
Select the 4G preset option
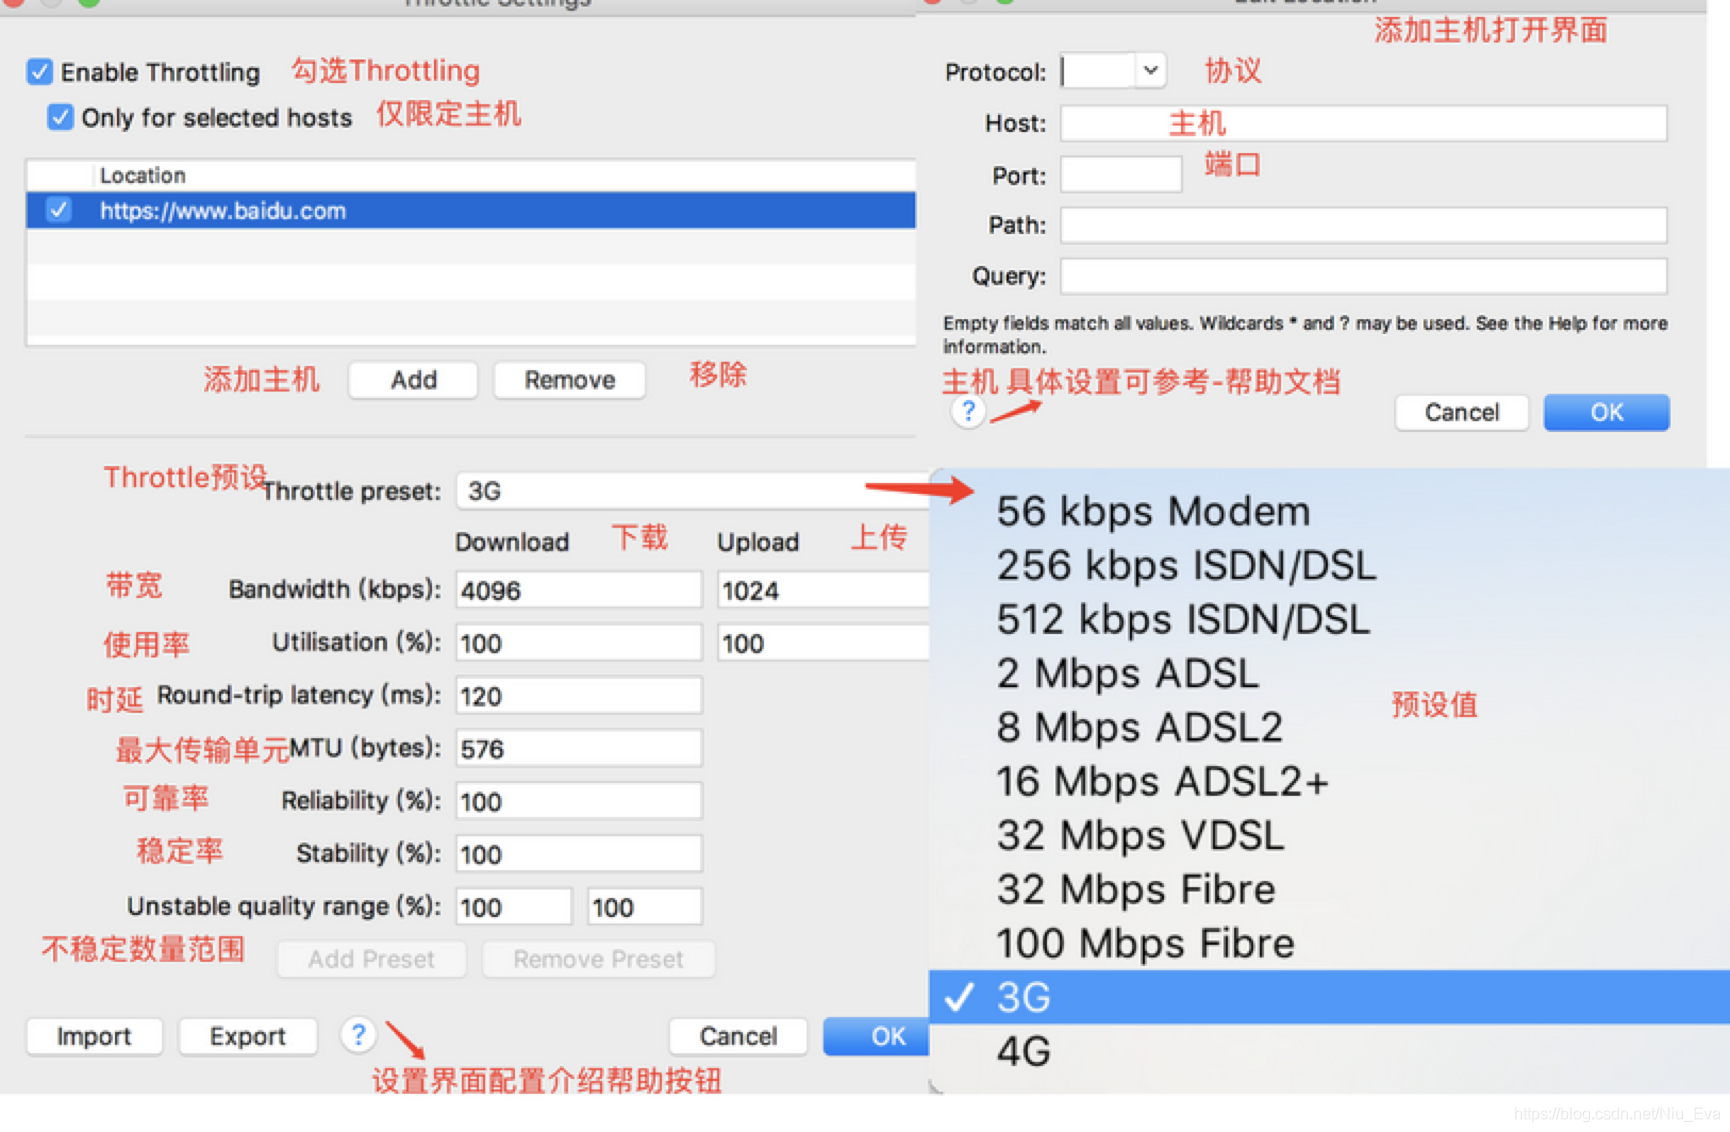[1329, 1051]
